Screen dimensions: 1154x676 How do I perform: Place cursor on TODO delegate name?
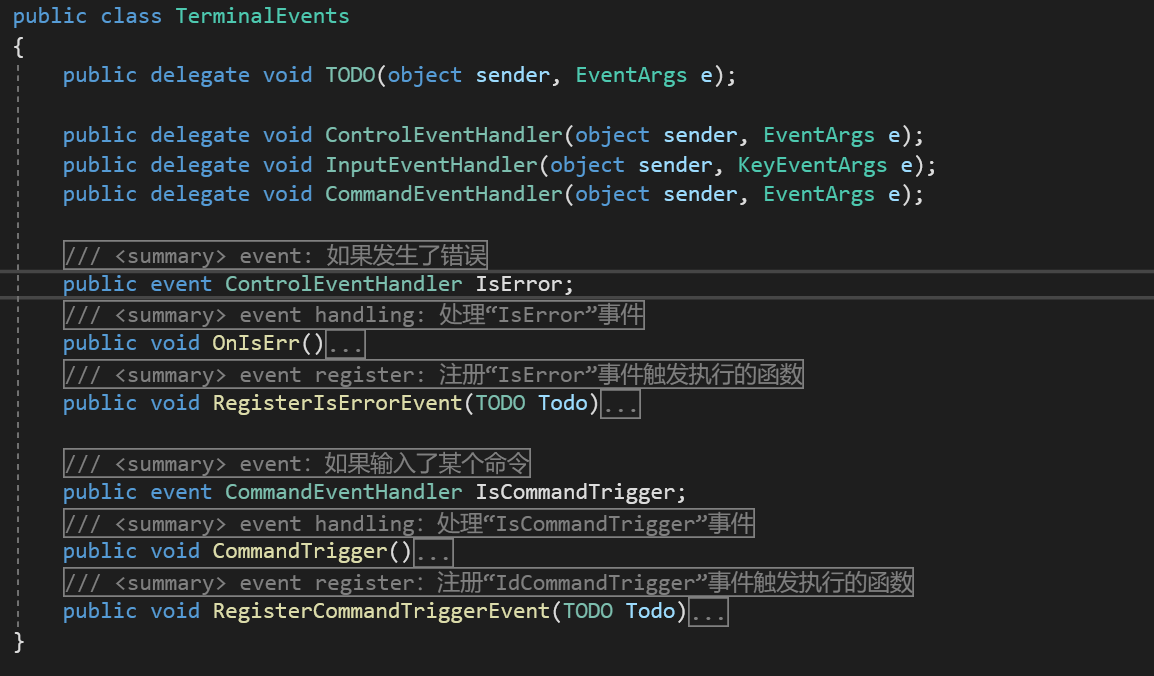[350, 75]
